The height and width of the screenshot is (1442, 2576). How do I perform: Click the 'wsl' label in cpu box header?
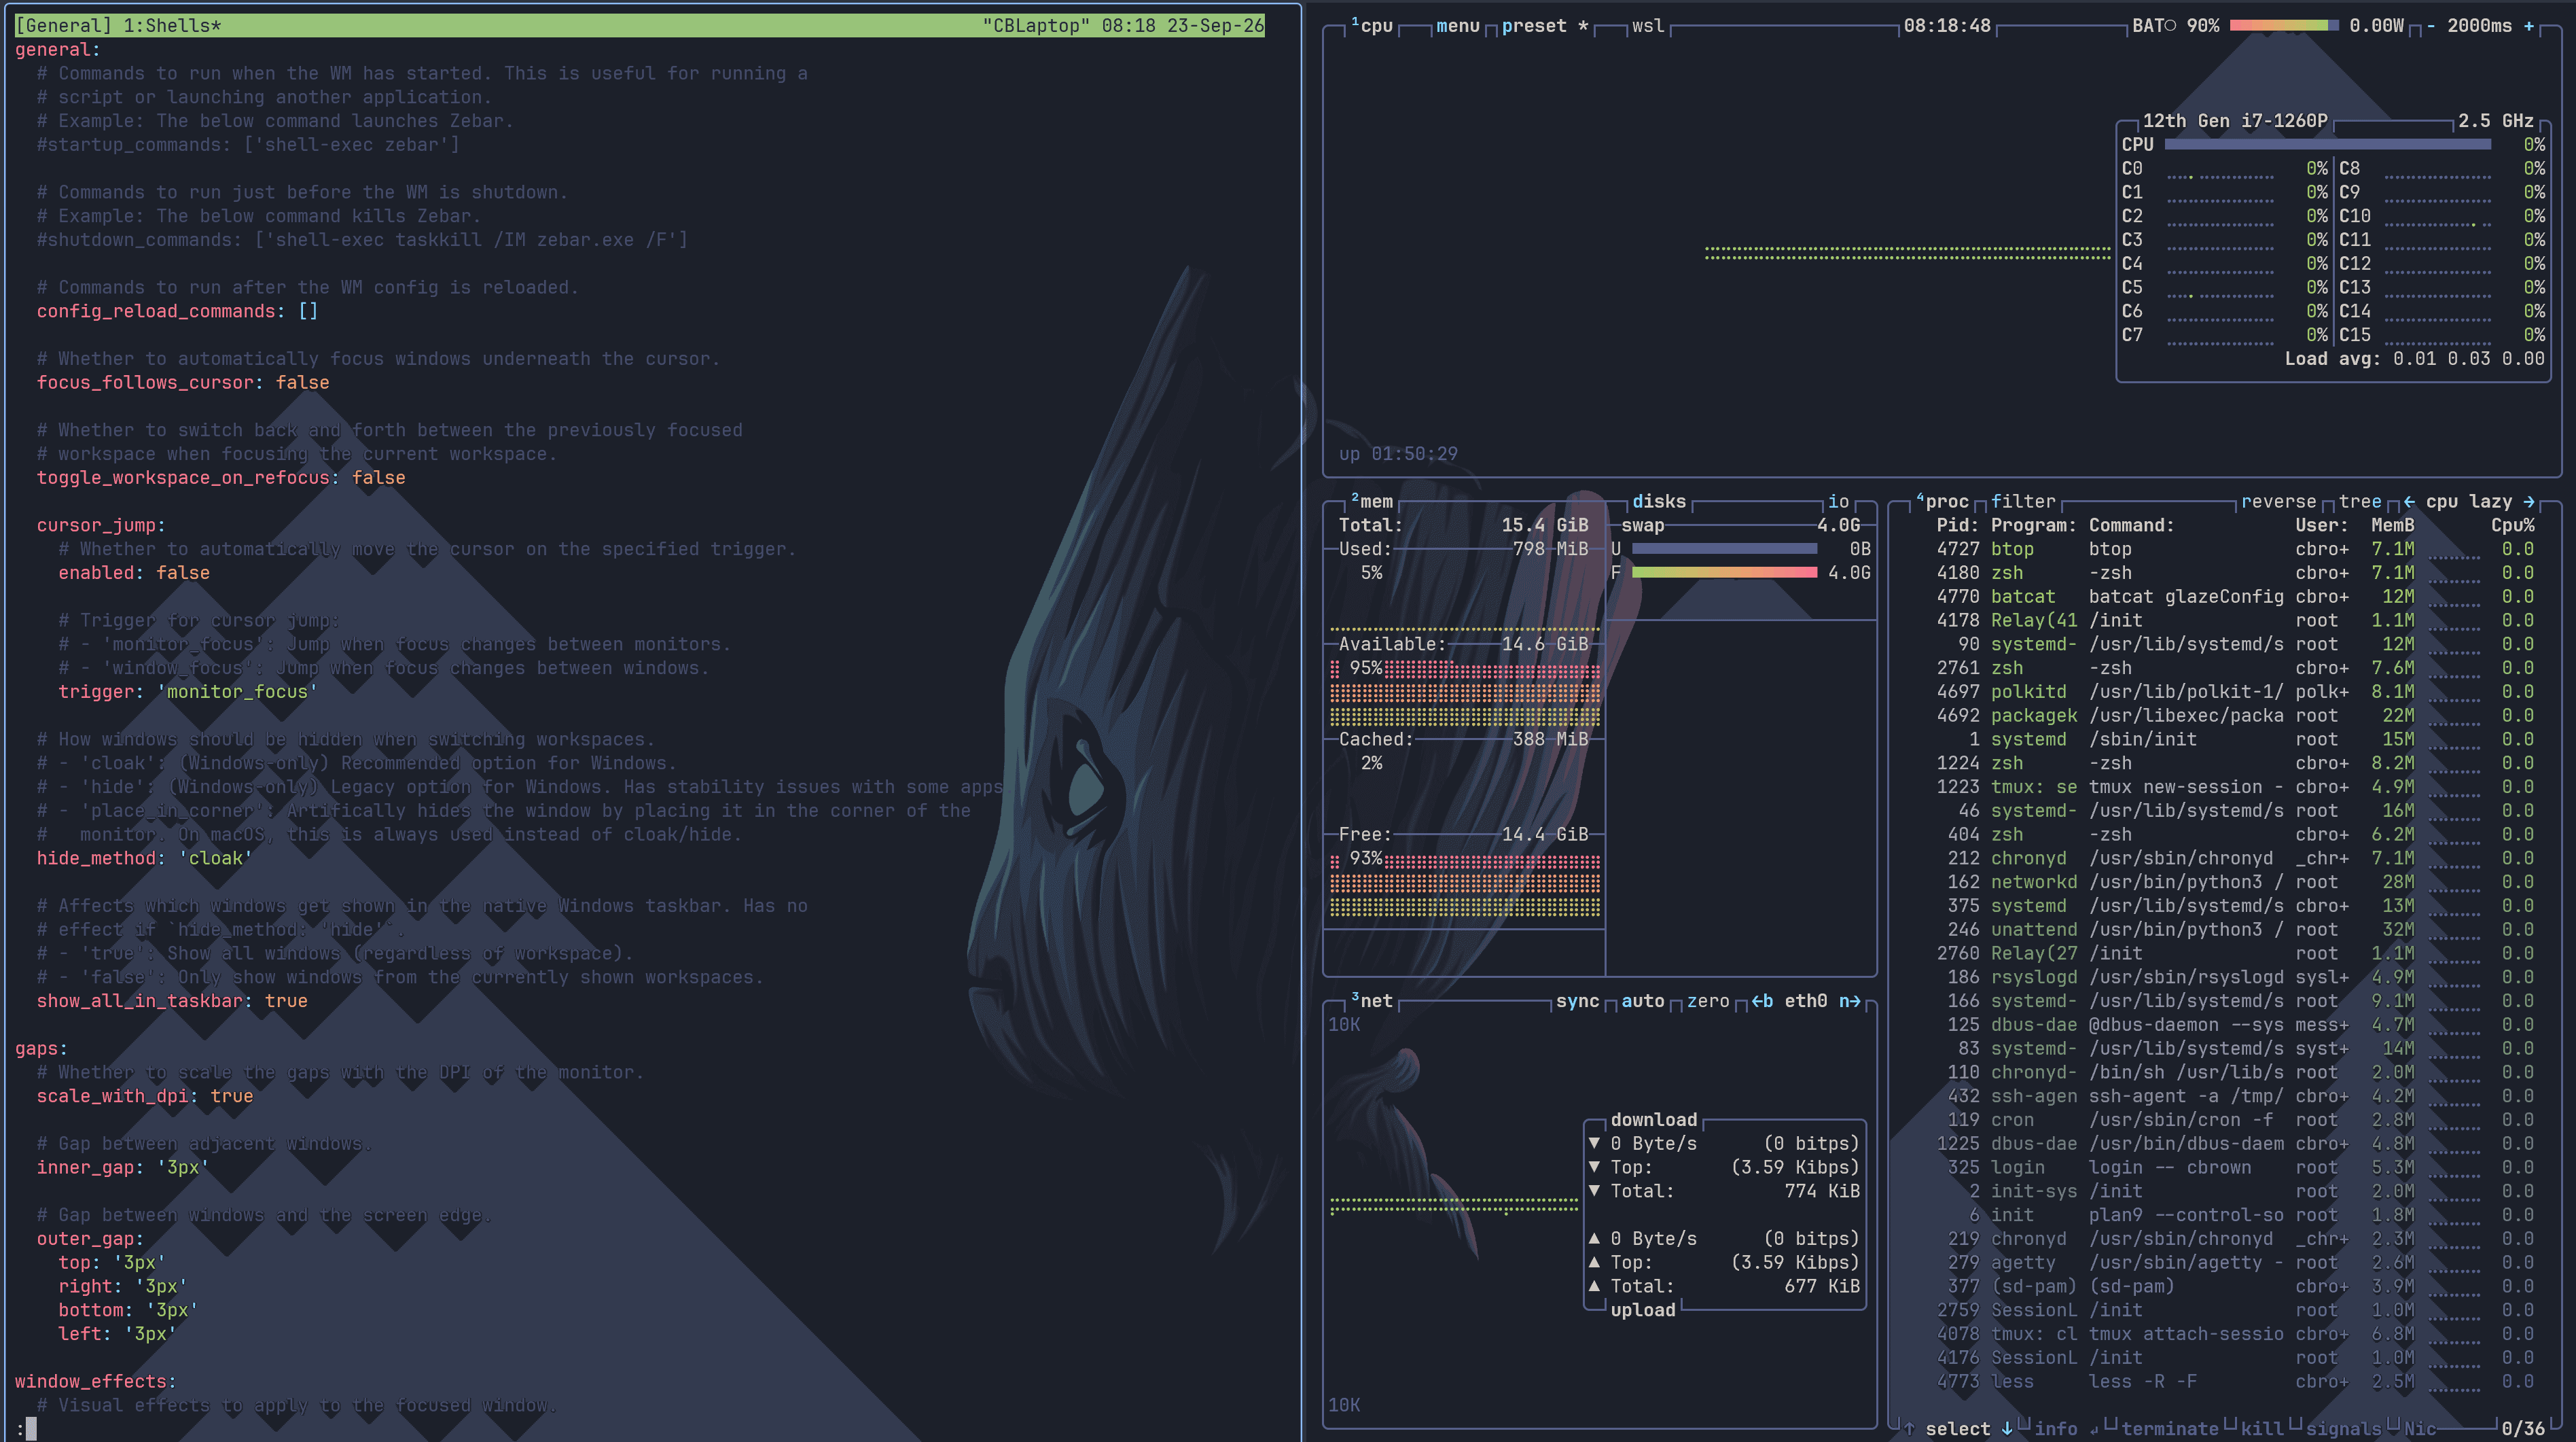[1648, 26]
